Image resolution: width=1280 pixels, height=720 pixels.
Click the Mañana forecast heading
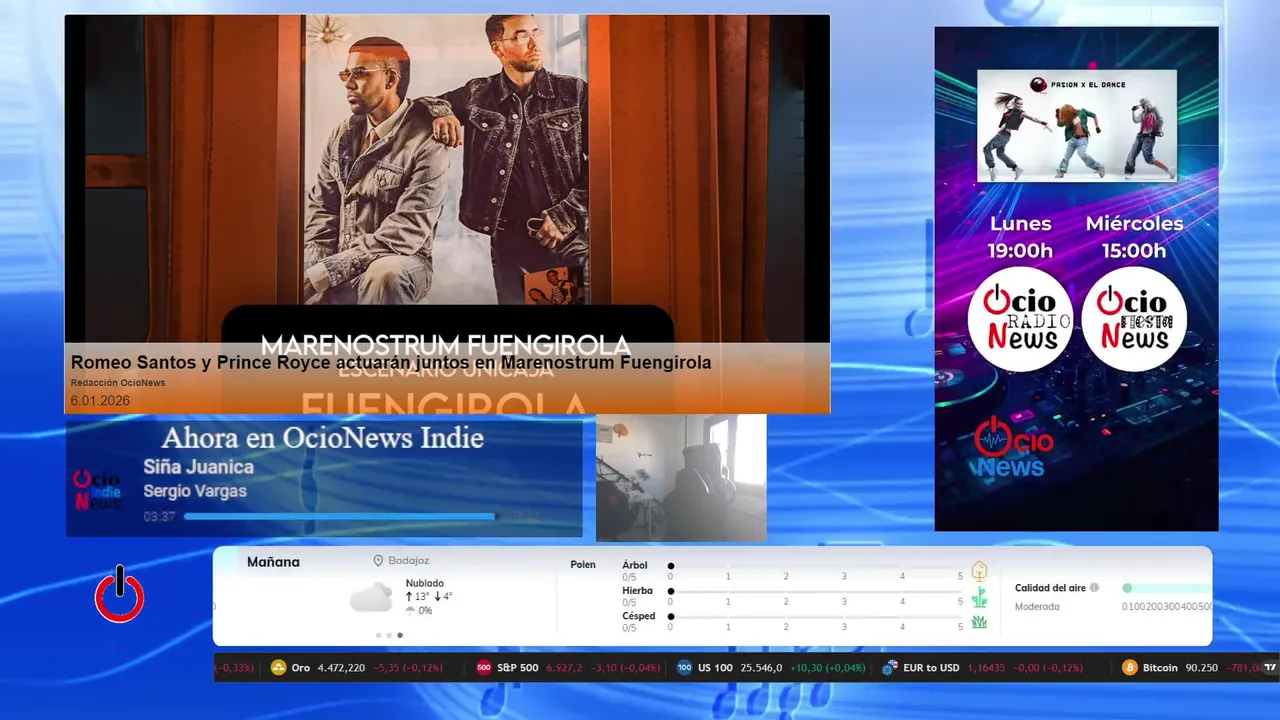(x=273, y=562)
